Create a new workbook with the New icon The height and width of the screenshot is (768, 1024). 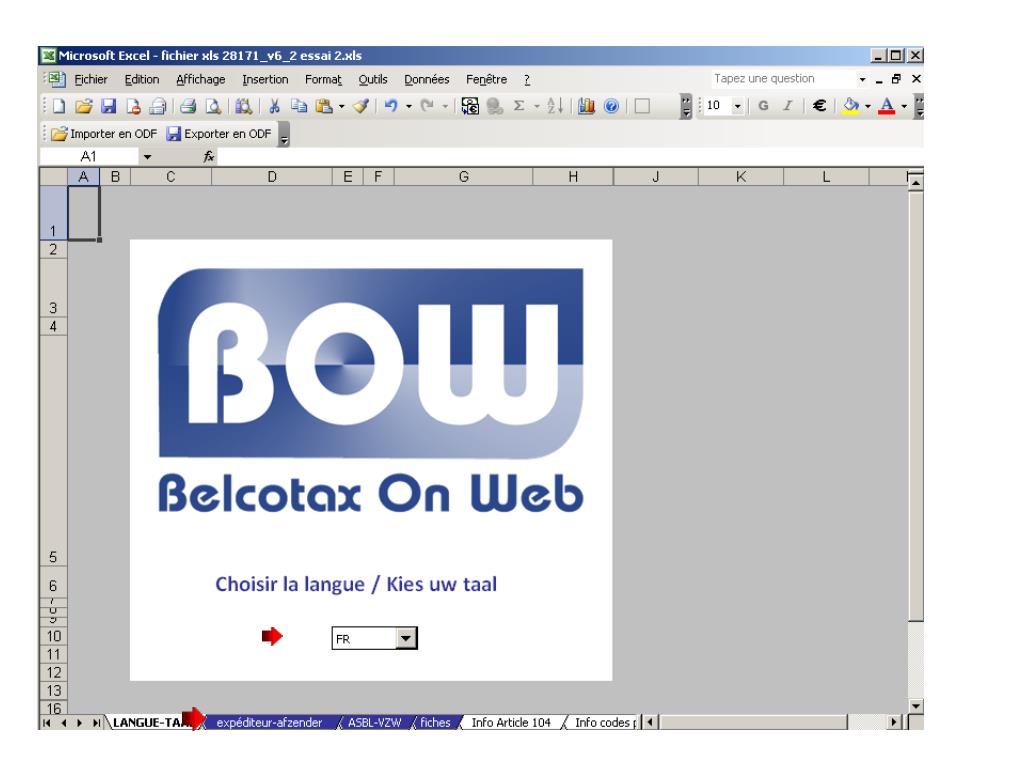59,106
